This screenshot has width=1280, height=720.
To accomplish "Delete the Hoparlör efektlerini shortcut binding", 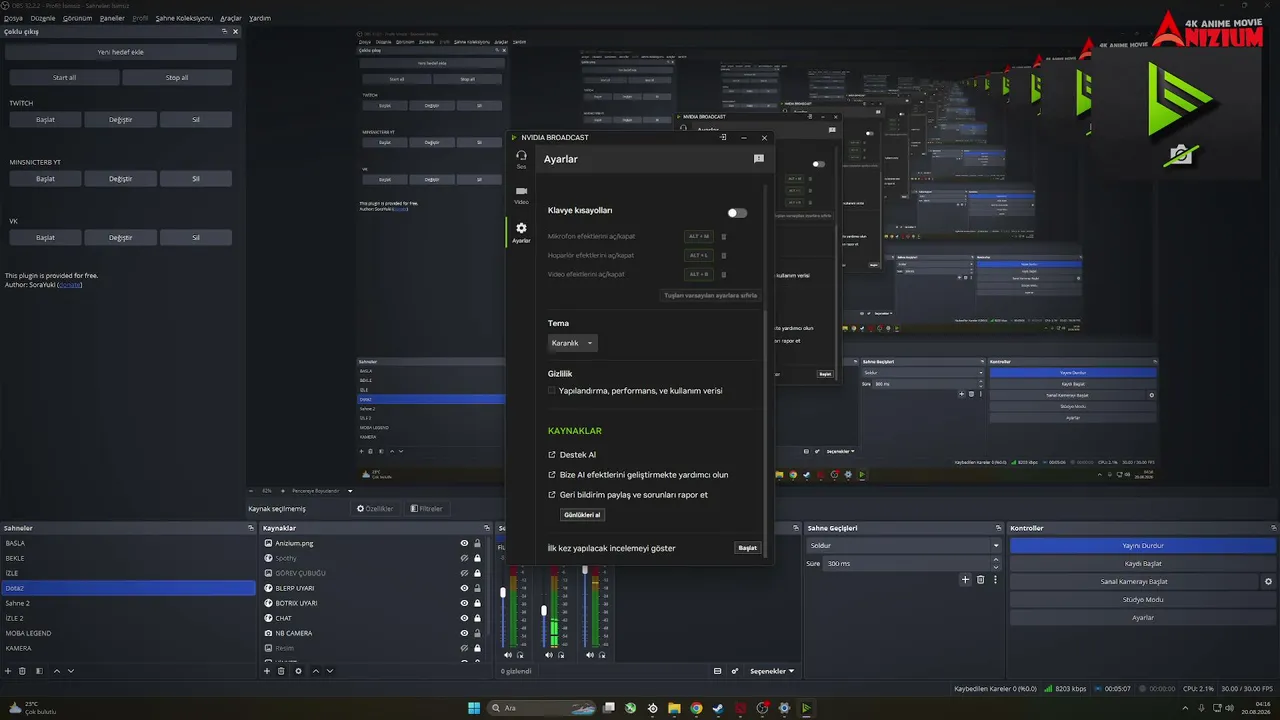I will (723, 255).
